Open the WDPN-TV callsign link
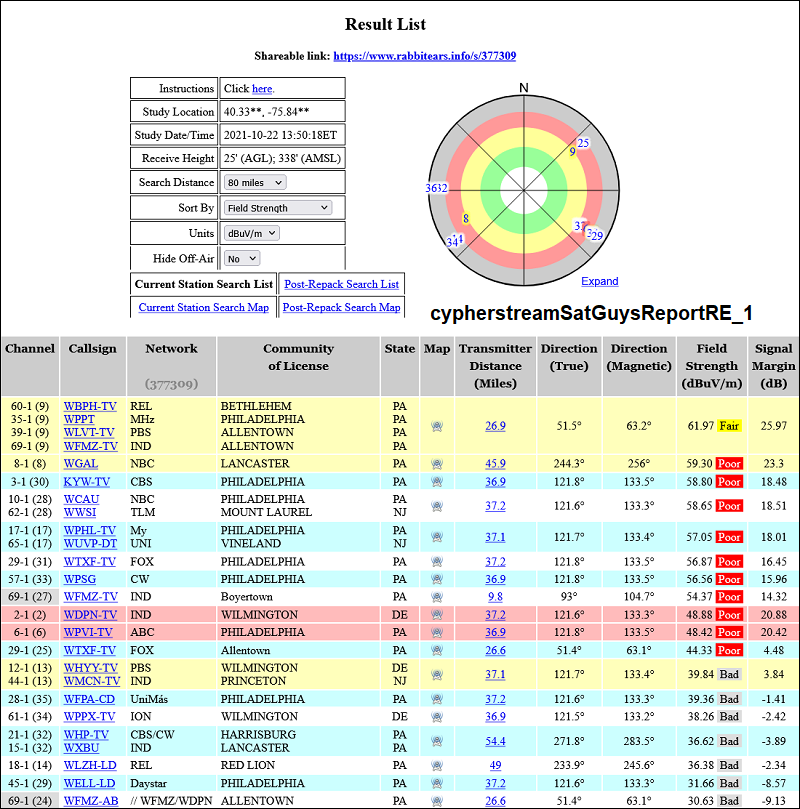 pos(90,615)
